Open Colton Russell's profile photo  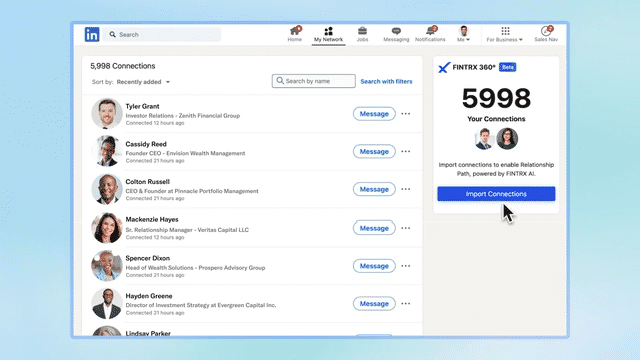[107, 189]
